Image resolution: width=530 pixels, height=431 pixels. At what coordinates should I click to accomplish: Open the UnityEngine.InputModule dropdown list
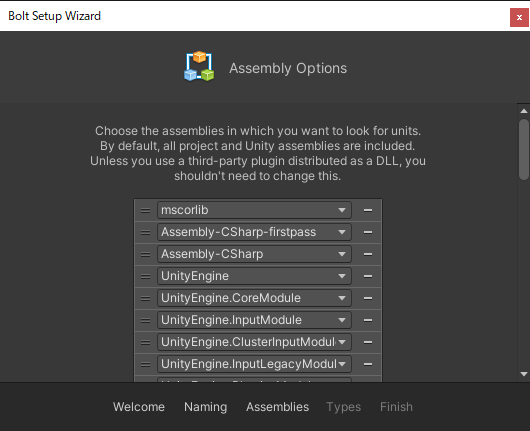click(x=254, y=320)
